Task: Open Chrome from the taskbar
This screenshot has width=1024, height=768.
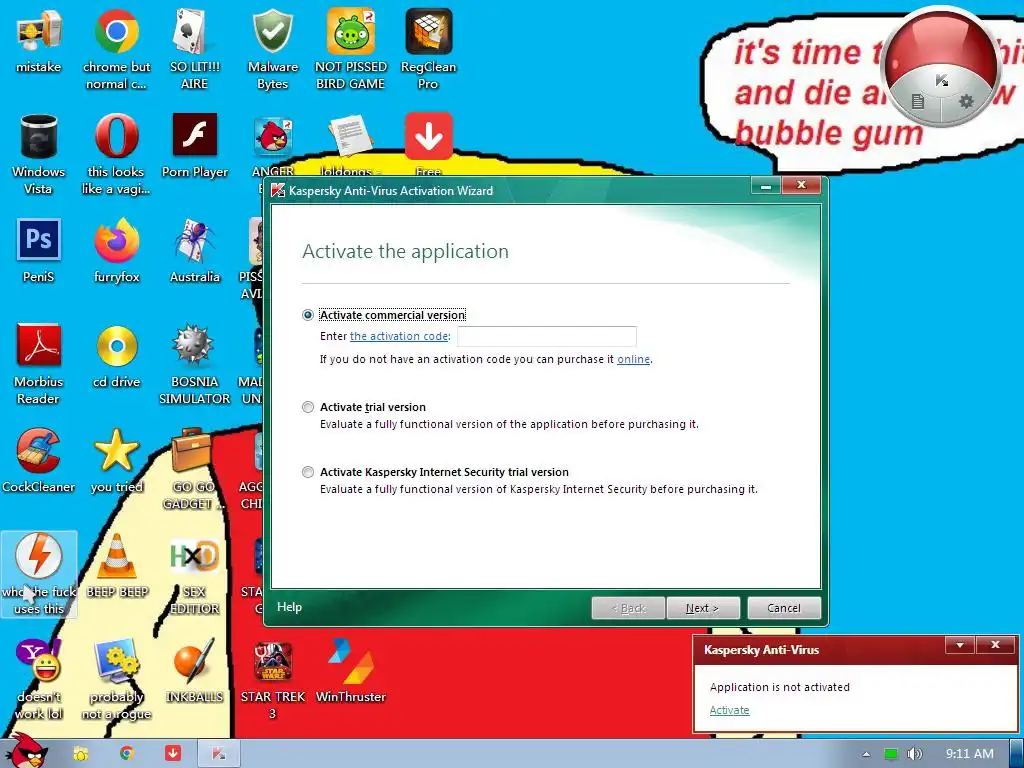Action: [127, 753]
